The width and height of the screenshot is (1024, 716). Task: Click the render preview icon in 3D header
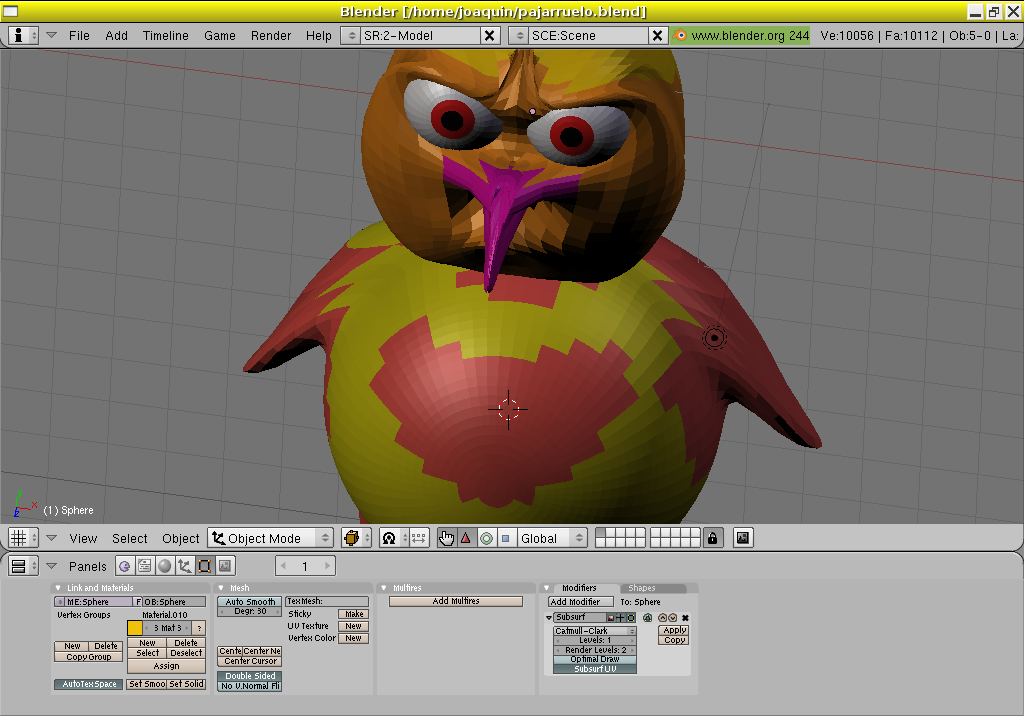point(743,538)
